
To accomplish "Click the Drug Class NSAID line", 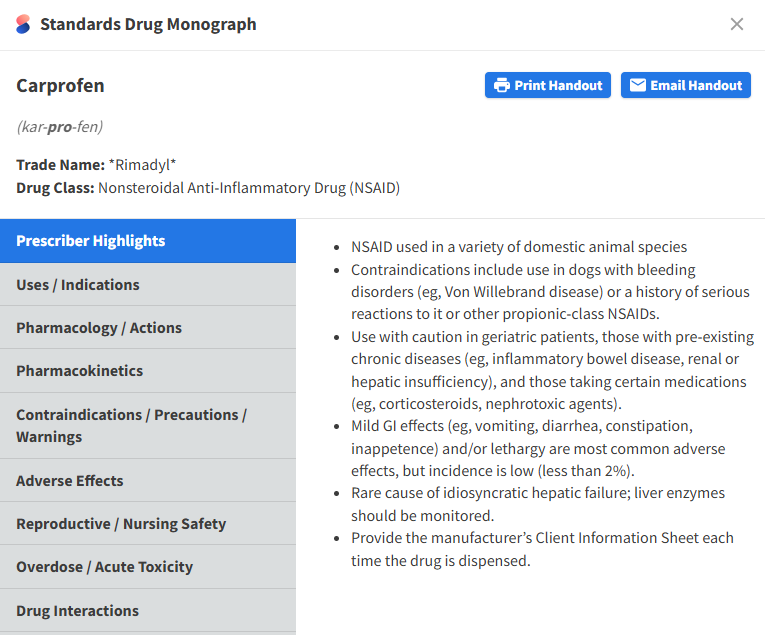I will pyautogui.click(x=208, y=188).
